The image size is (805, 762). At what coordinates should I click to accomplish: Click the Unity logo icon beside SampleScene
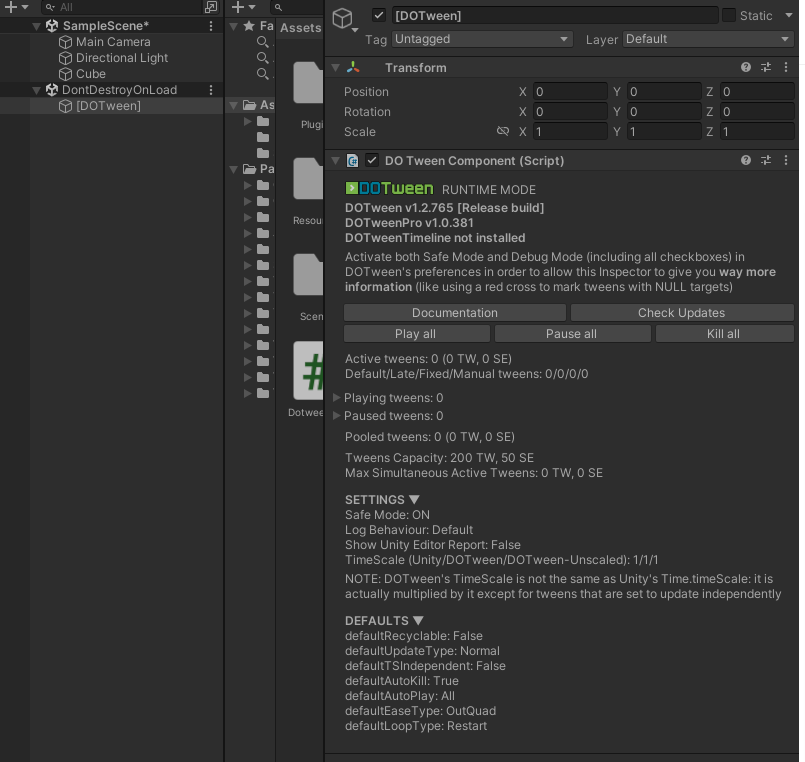[x=52, y=26]
